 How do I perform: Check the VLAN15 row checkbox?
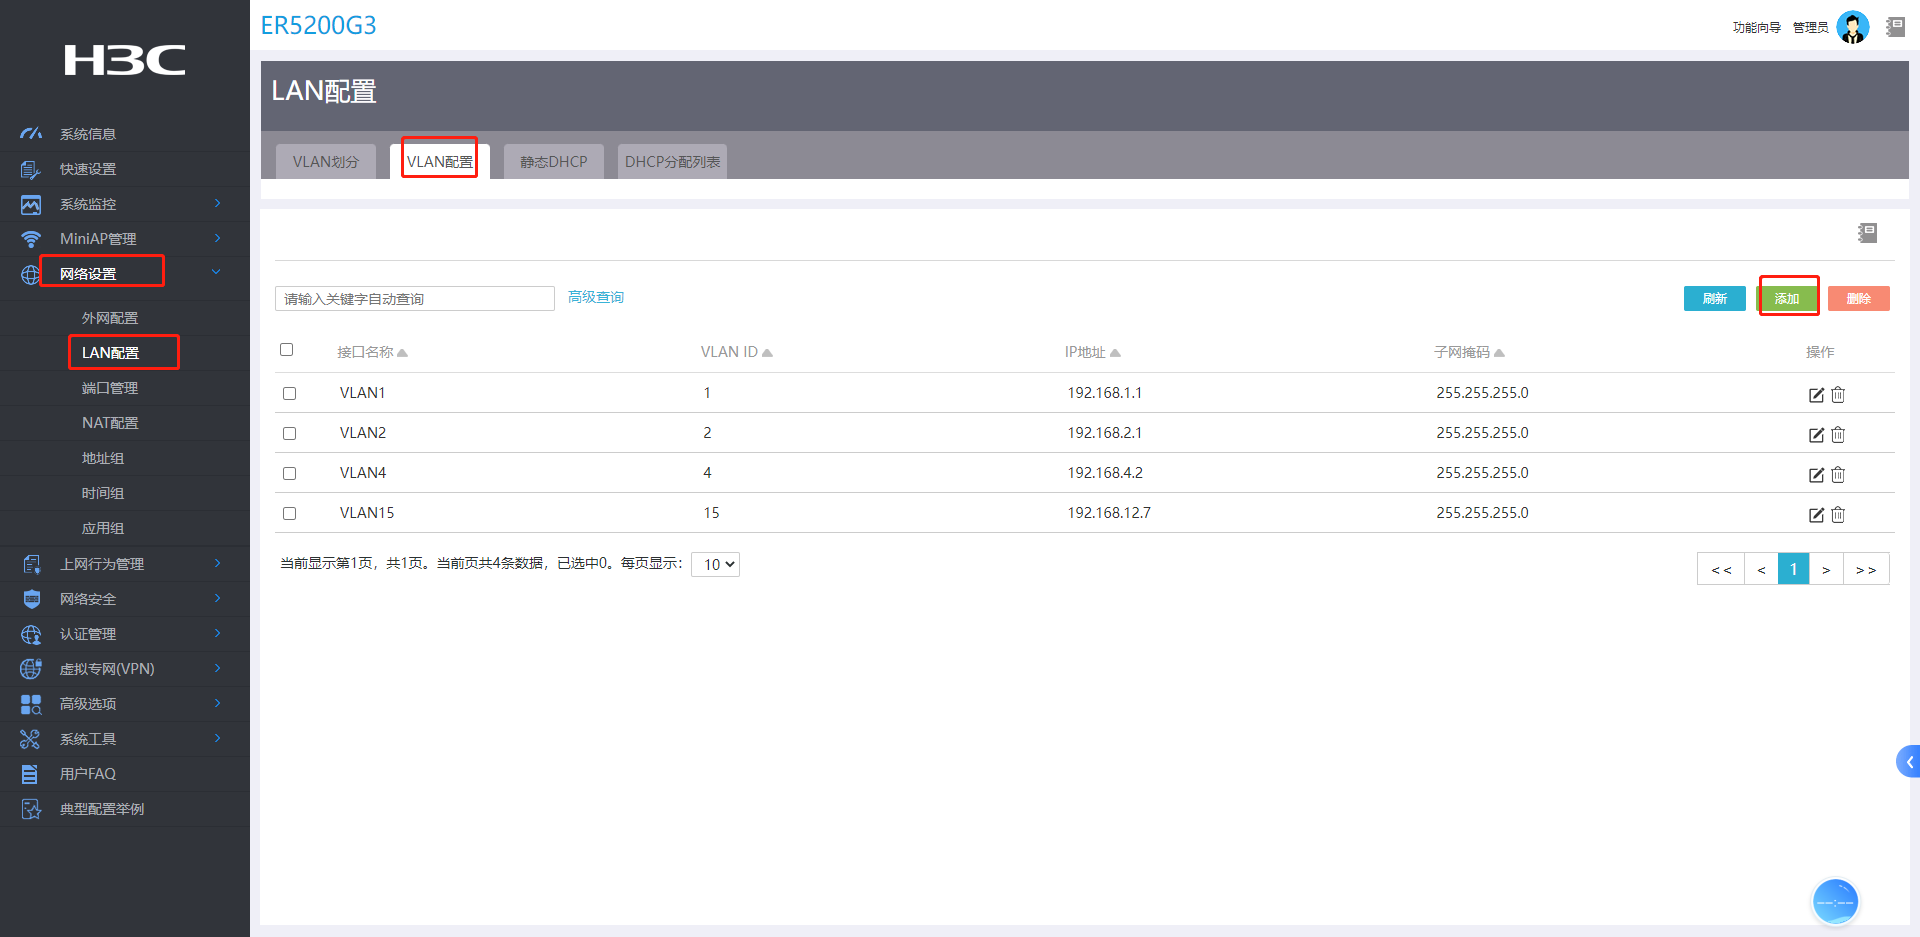pyautogui.click(x=290, y=514)
